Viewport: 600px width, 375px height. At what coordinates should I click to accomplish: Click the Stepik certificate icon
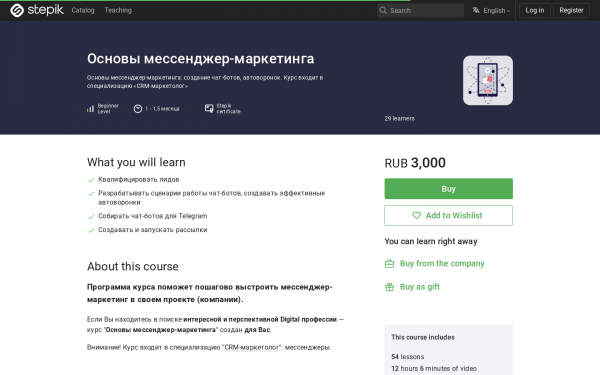[x=209, y=109]
